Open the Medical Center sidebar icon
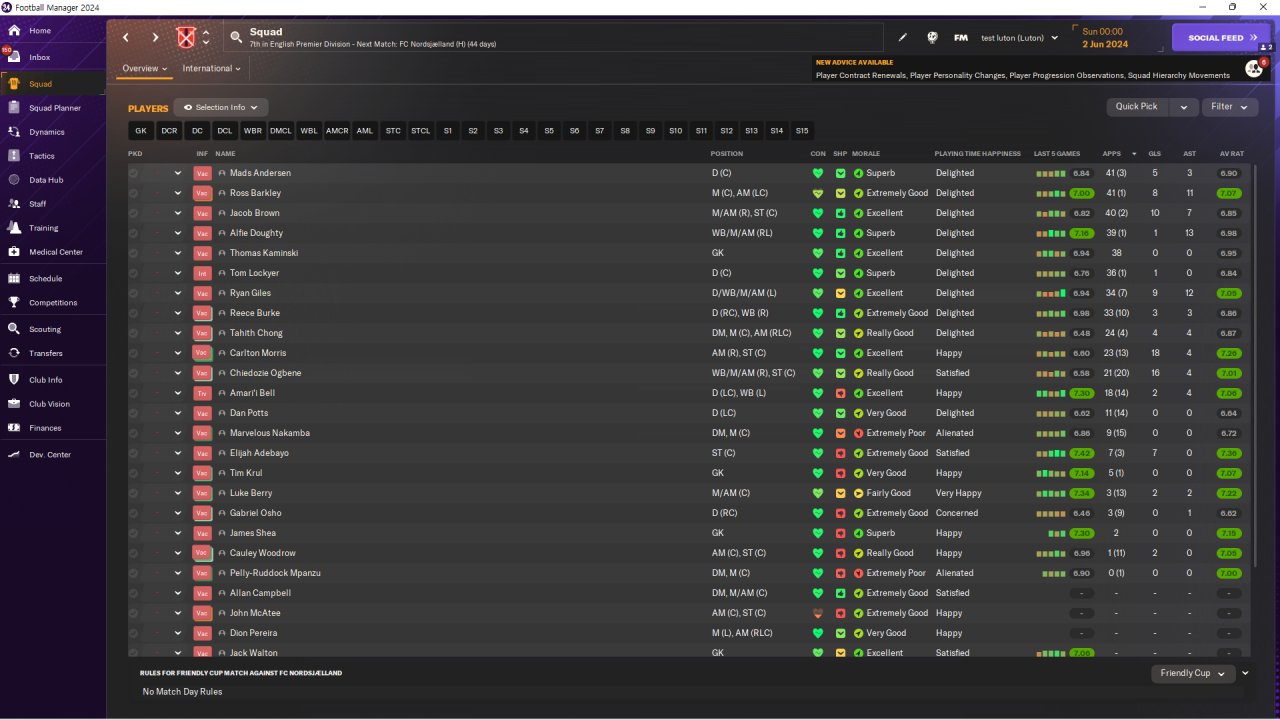Viewport: 1280px width, 720px height. 14,252
